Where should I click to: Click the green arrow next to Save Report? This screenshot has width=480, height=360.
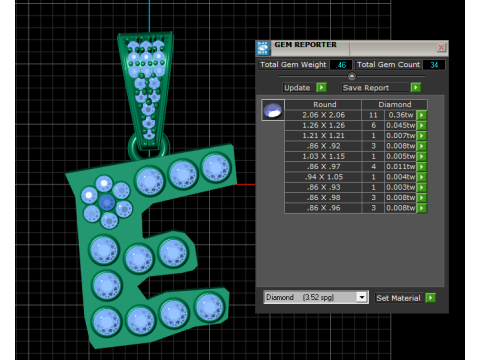(415, 88)
